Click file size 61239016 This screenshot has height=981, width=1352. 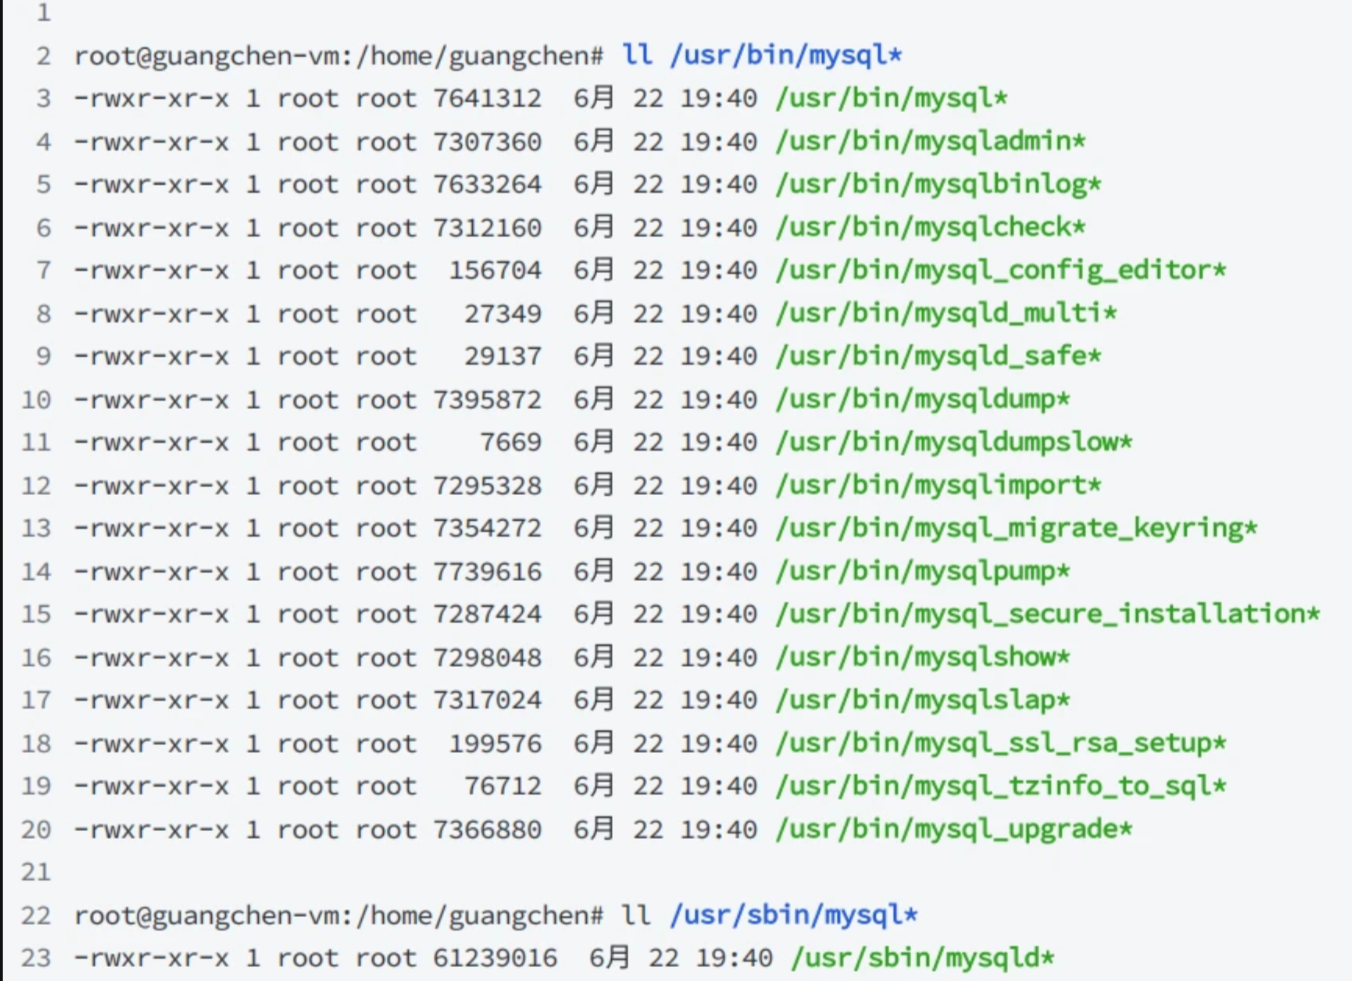495,958
